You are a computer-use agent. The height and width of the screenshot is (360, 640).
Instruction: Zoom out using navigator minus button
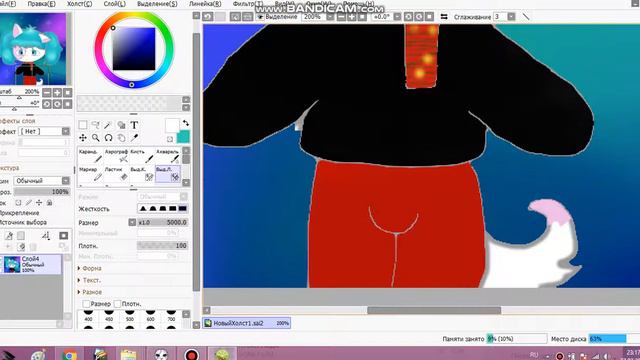pyautogui.click(x=47, y=92)
